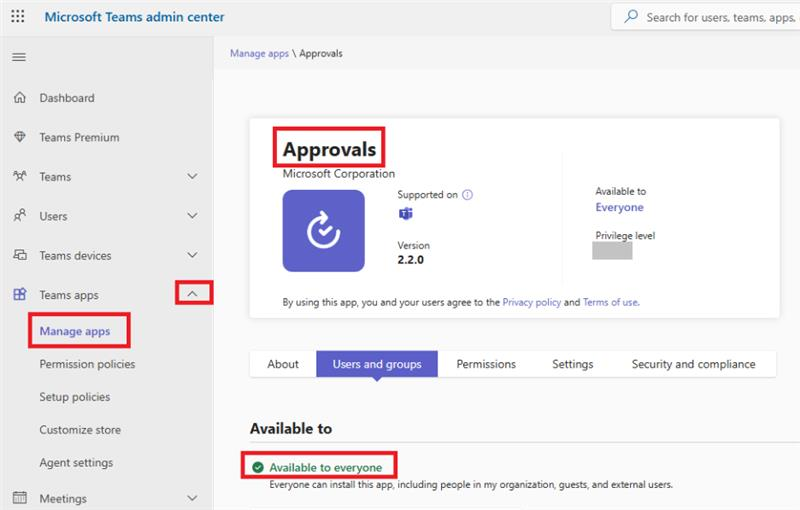
Task: Click the Microsoft Corporation publisher text
Action: (x=339, y=174)
